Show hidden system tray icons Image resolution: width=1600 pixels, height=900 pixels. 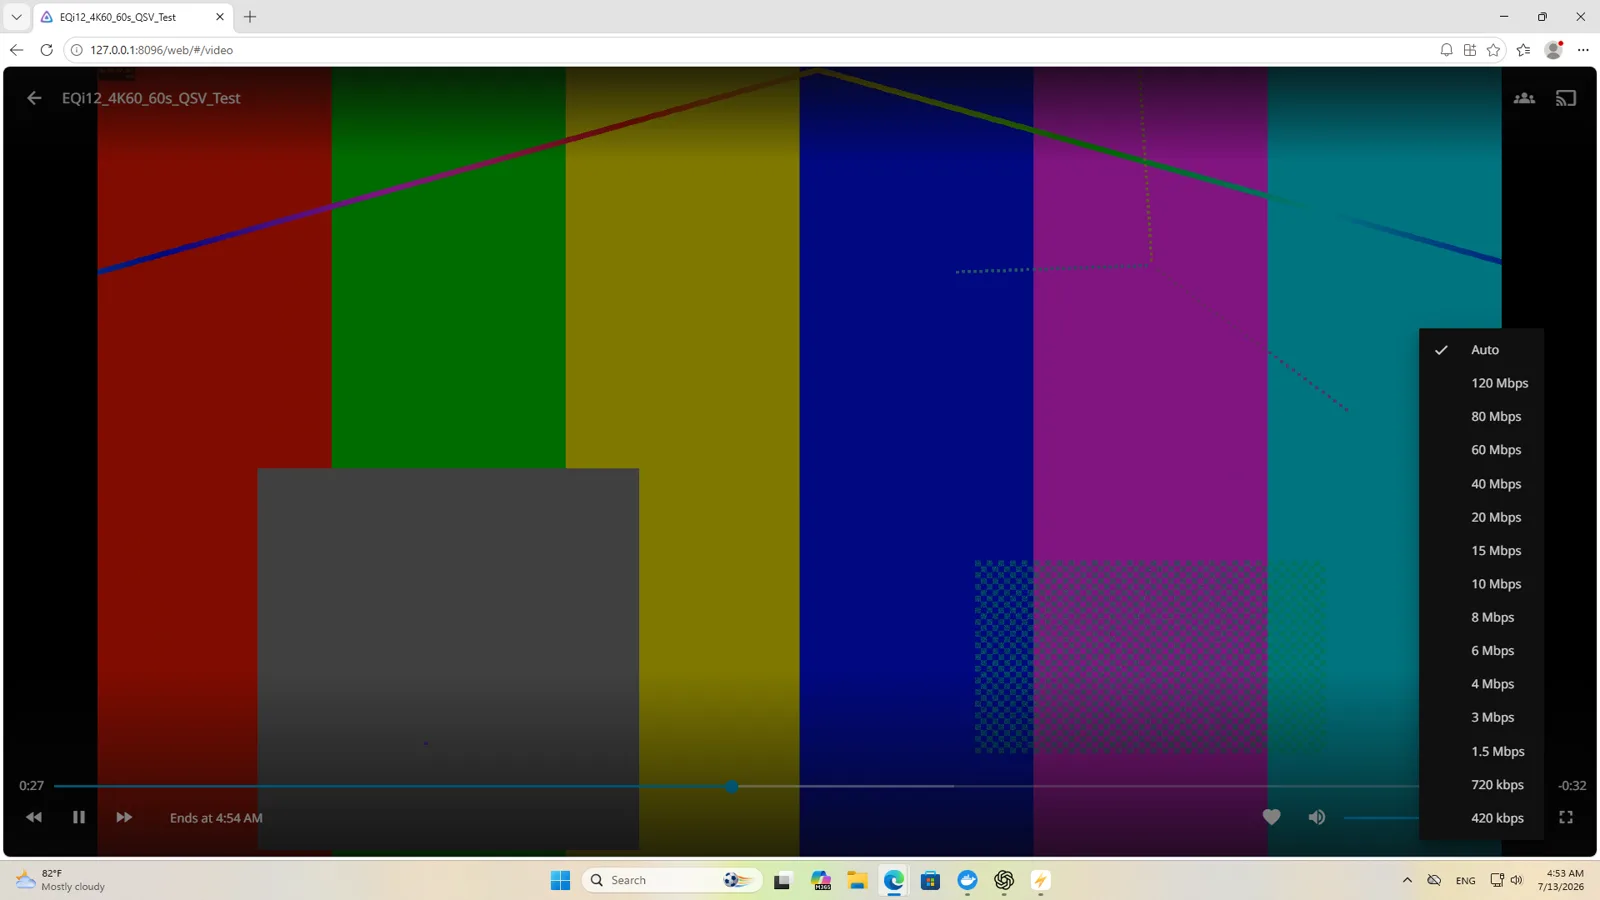point(1407,880)
